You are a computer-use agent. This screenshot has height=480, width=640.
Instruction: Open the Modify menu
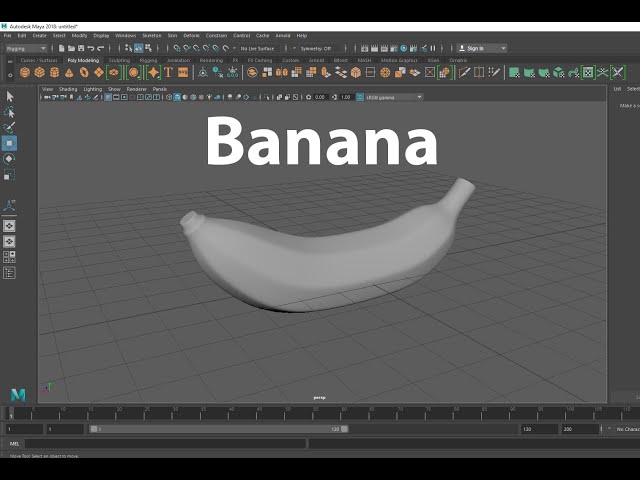(x=79, y=36)
